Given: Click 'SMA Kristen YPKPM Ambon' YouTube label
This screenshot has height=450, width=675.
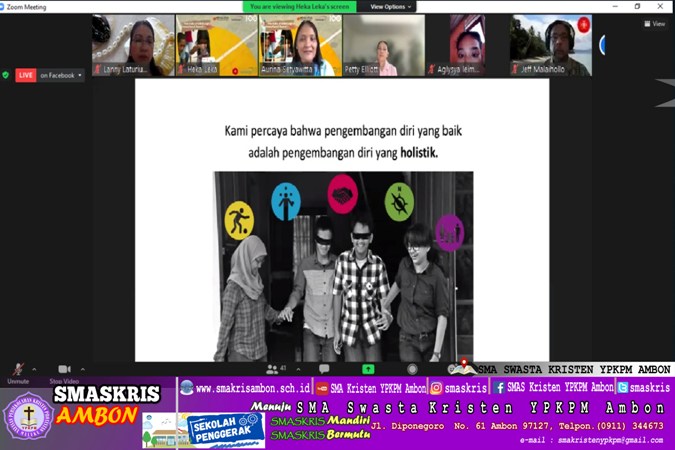Looking at the screenshot, I should (378, 388).
